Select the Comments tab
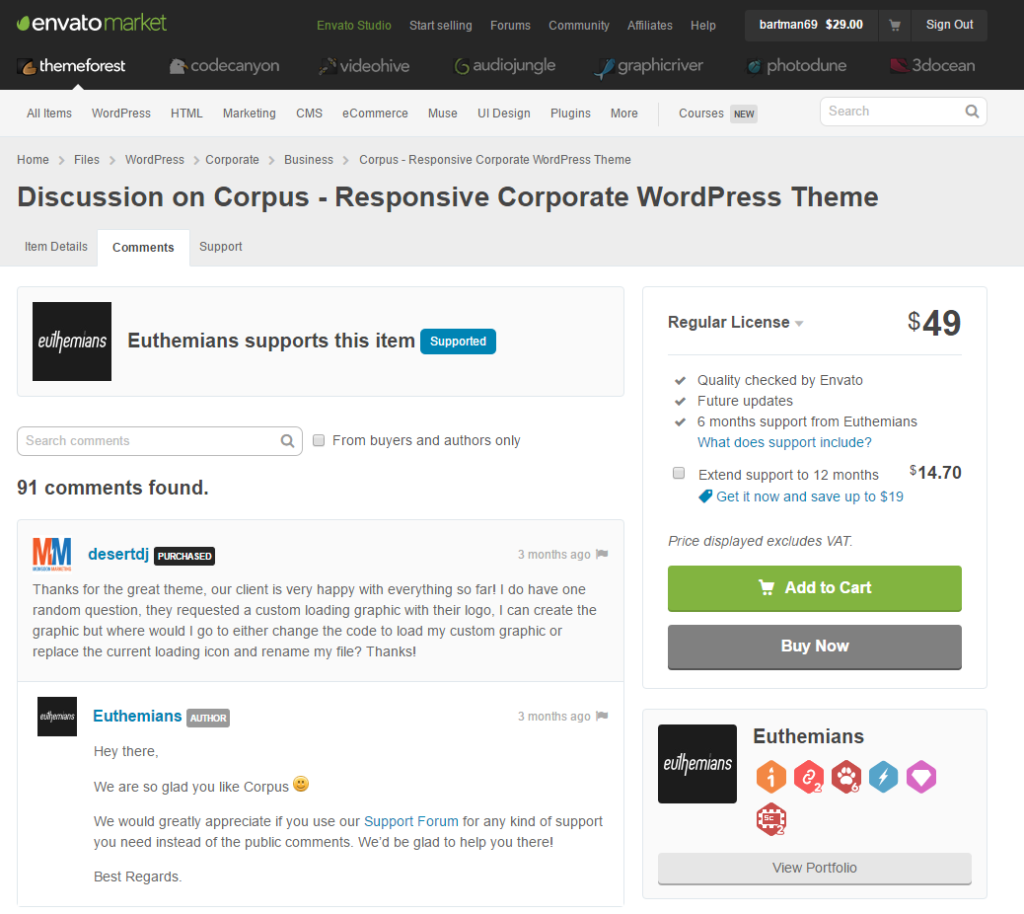Image resolution: width=1024 pixels, height=914 pixels. coord(143,248)
